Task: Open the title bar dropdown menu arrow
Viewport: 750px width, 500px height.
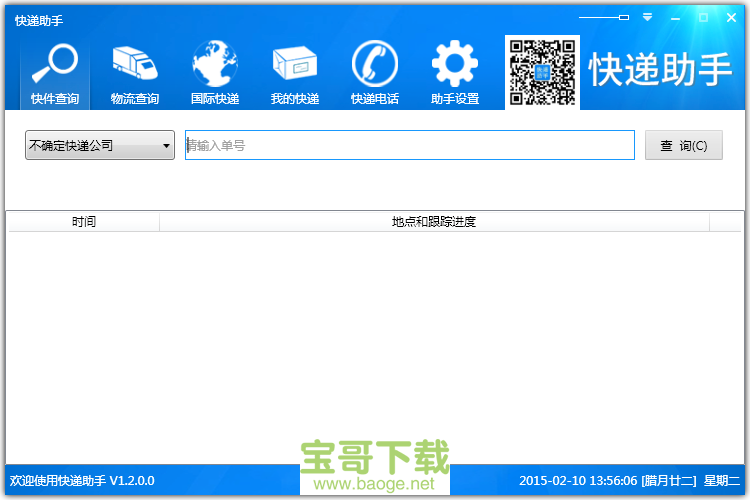Action: 647,18
